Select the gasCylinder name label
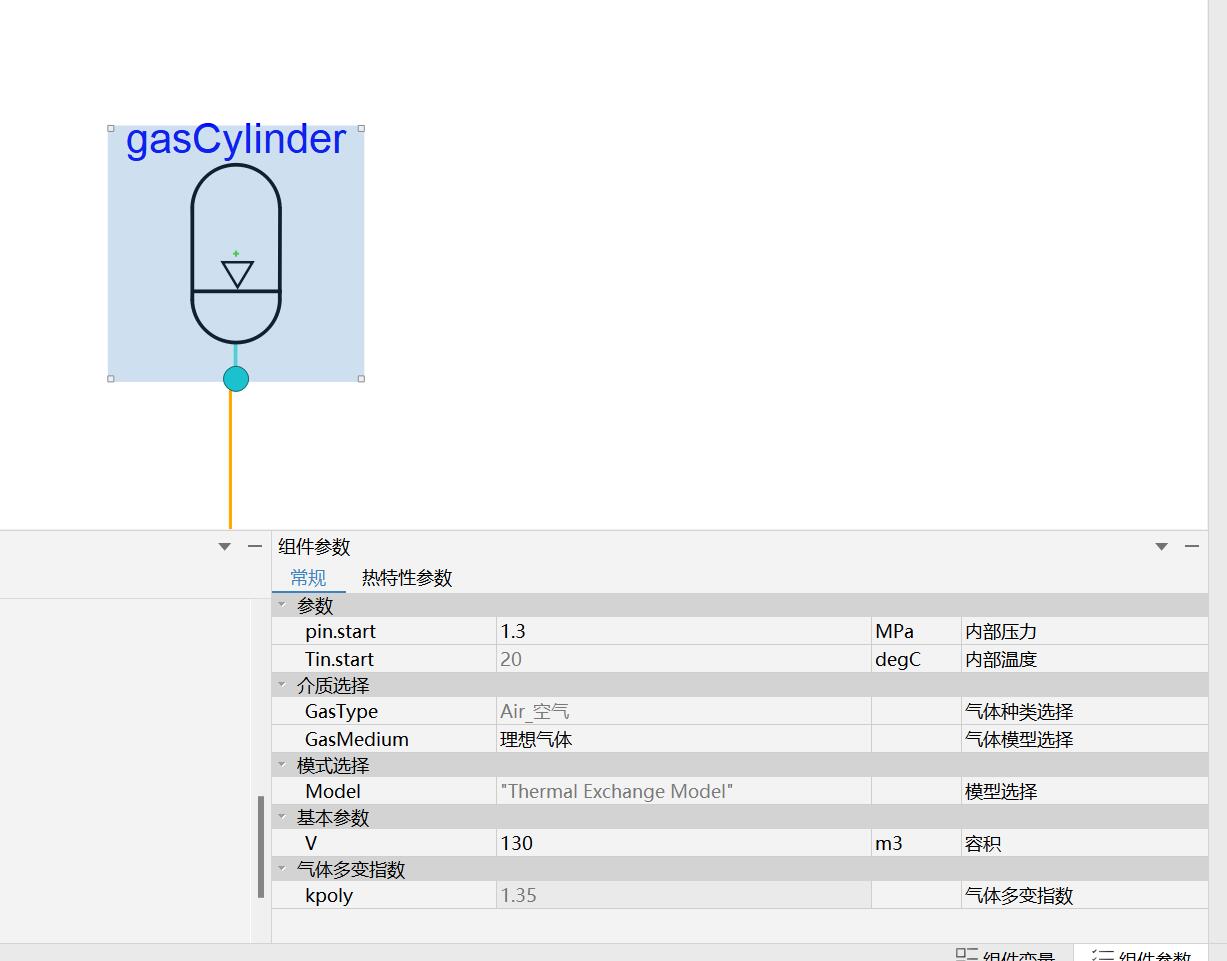 pyautogui.click(x=236, y=140)
